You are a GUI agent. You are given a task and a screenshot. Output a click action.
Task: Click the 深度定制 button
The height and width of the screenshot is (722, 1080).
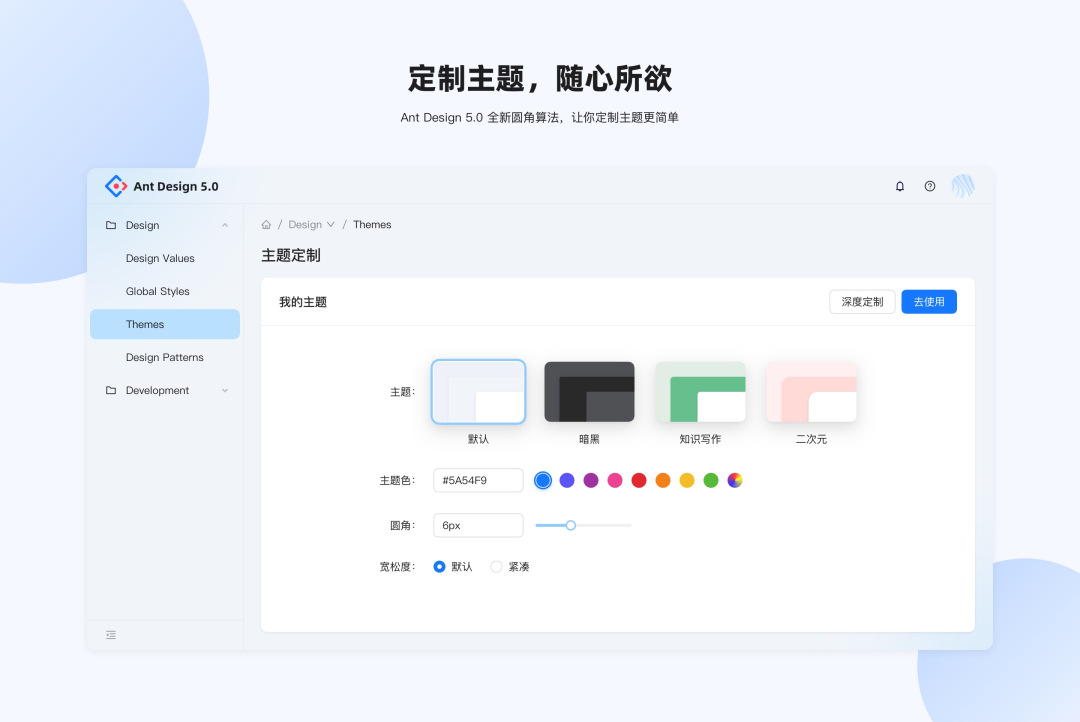coord(862,302)
